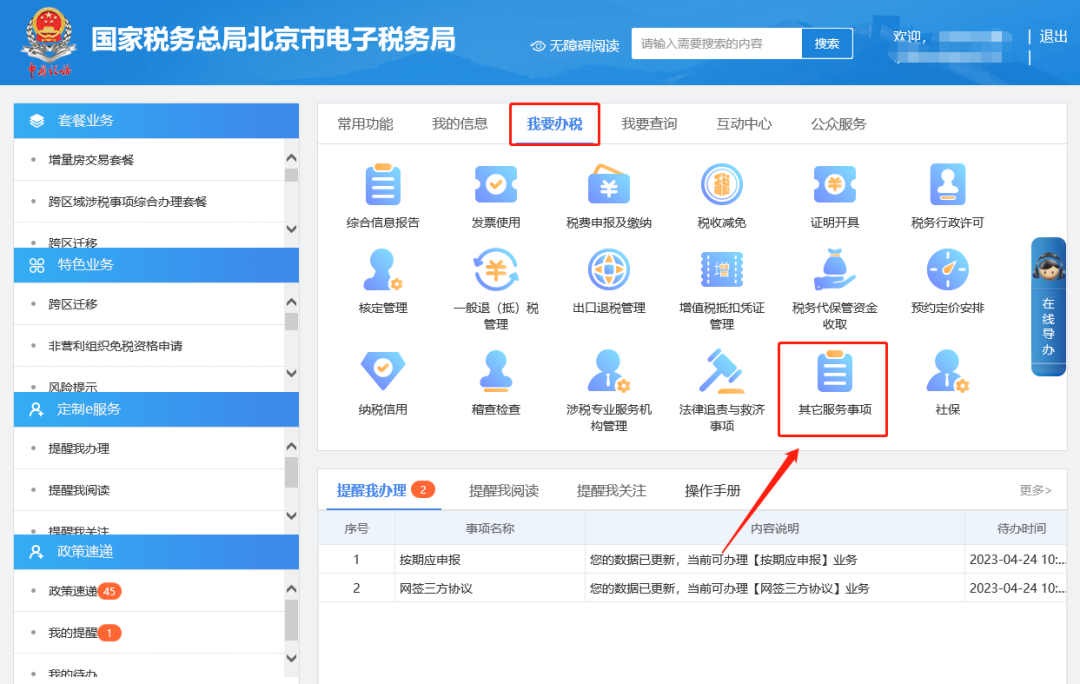Click the 搜索 search button
Screen dimensions: 1080x684
[827, 44]
